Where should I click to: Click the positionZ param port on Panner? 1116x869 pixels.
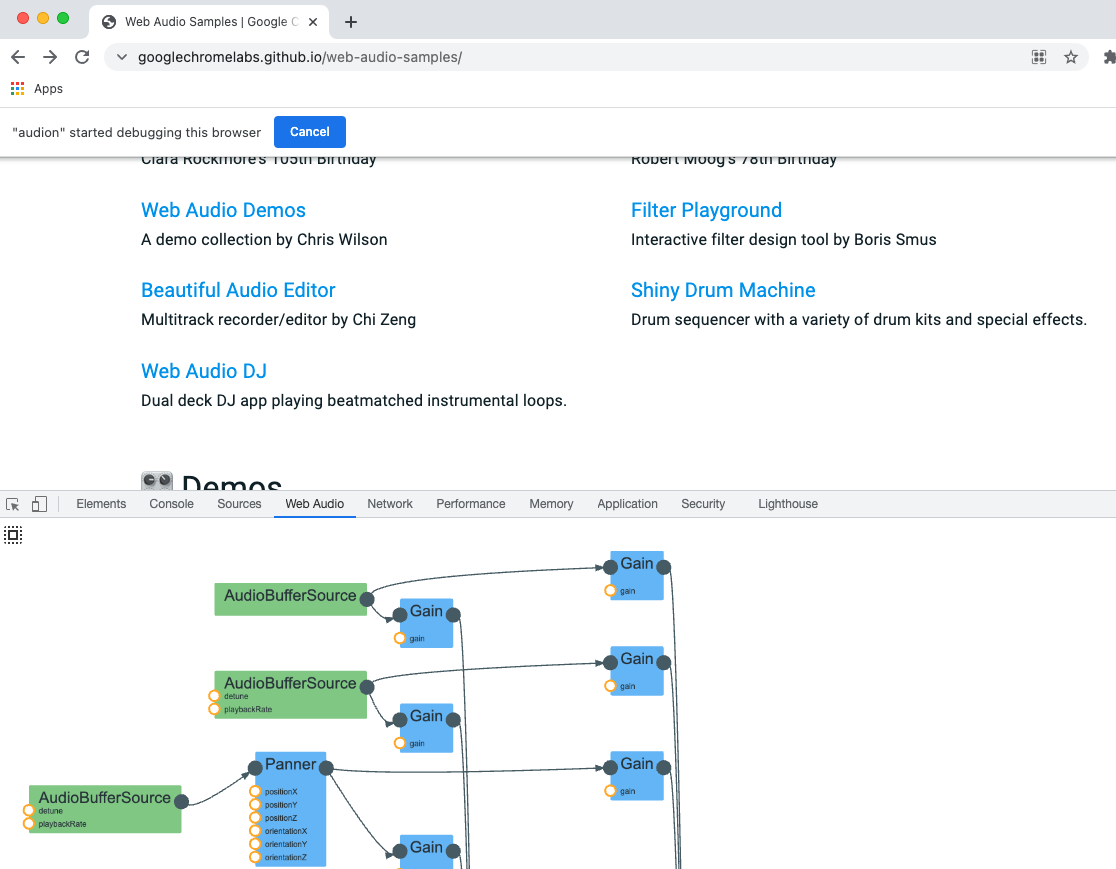[x=256, y=818]
